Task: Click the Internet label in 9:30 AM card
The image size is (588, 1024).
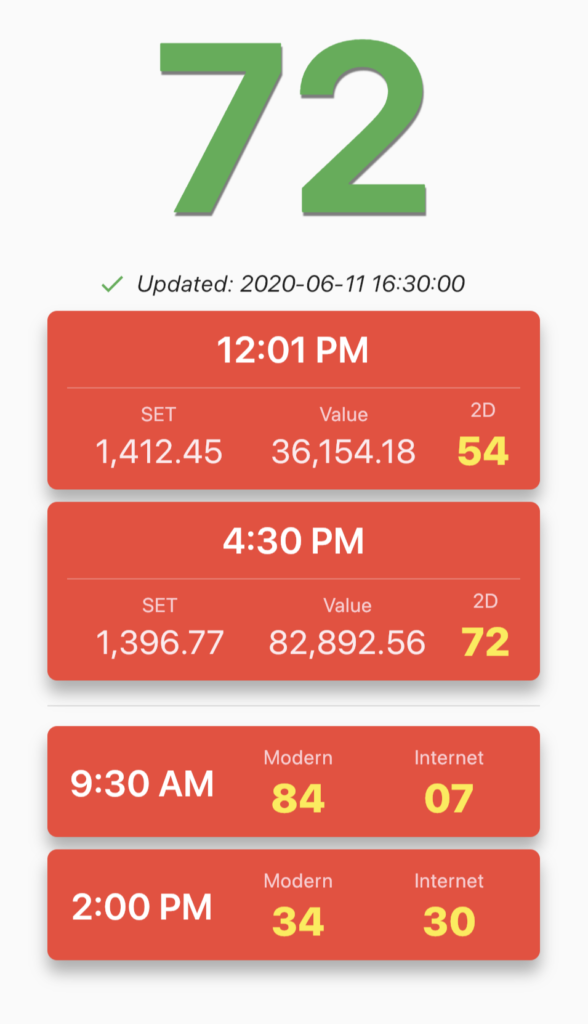Action: point(449,758)
